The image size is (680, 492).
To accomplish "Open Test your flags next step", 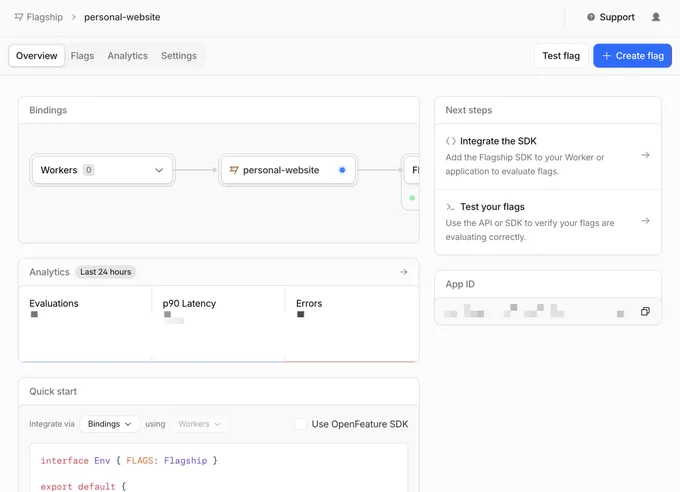I will click(x=548, y=222).
